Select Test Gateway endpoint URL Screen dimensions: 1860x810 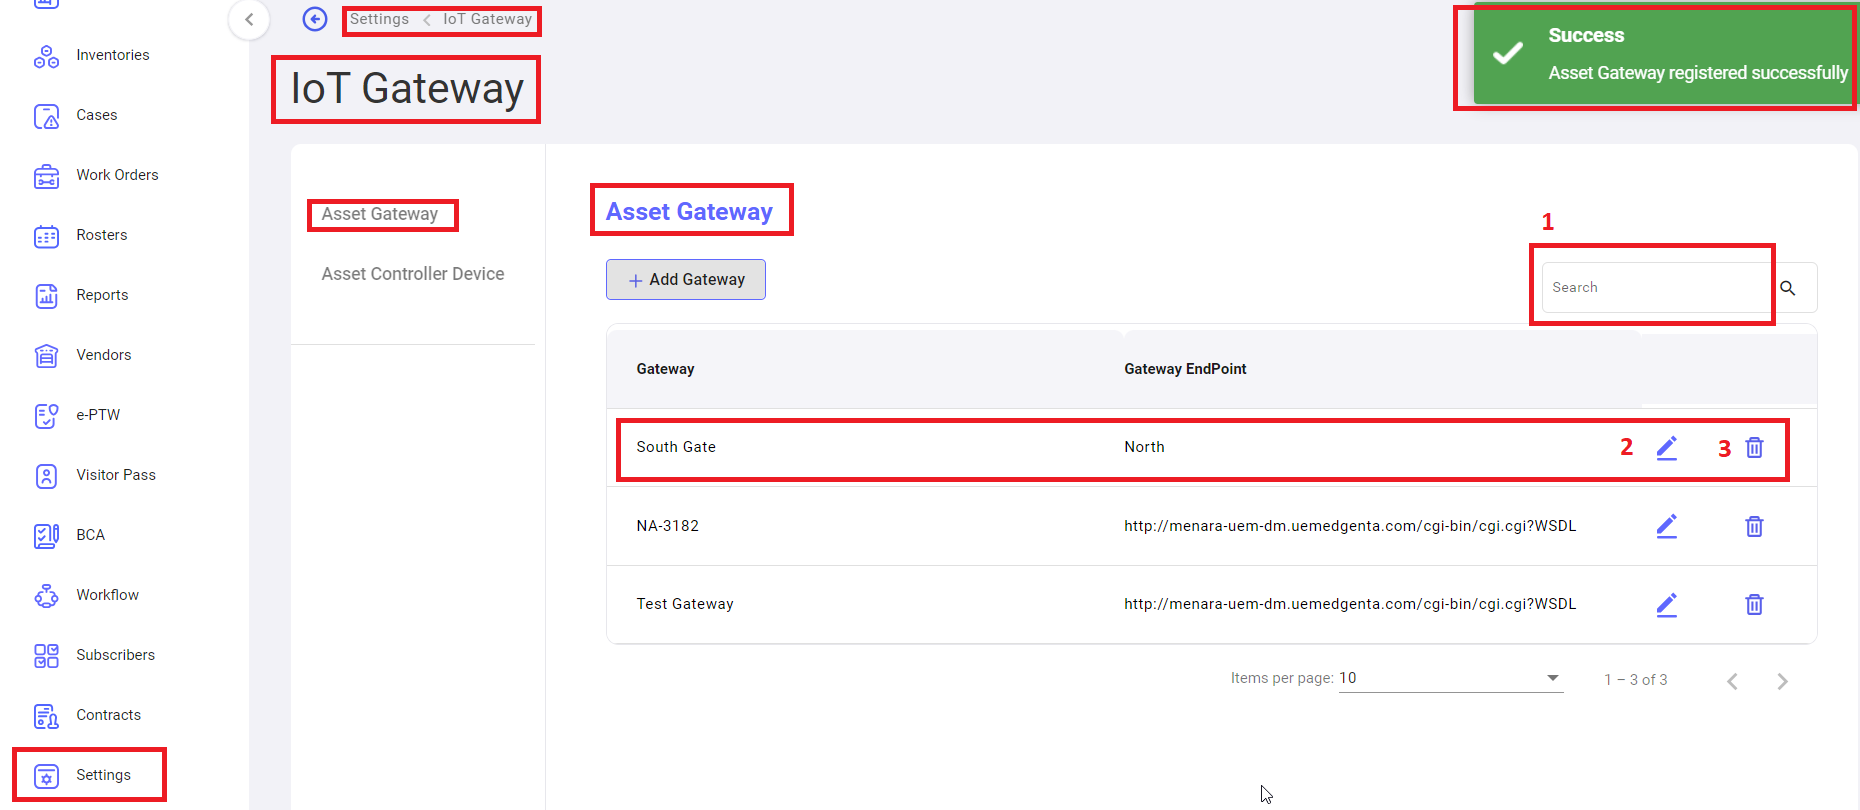click(x=1350, y=604)
